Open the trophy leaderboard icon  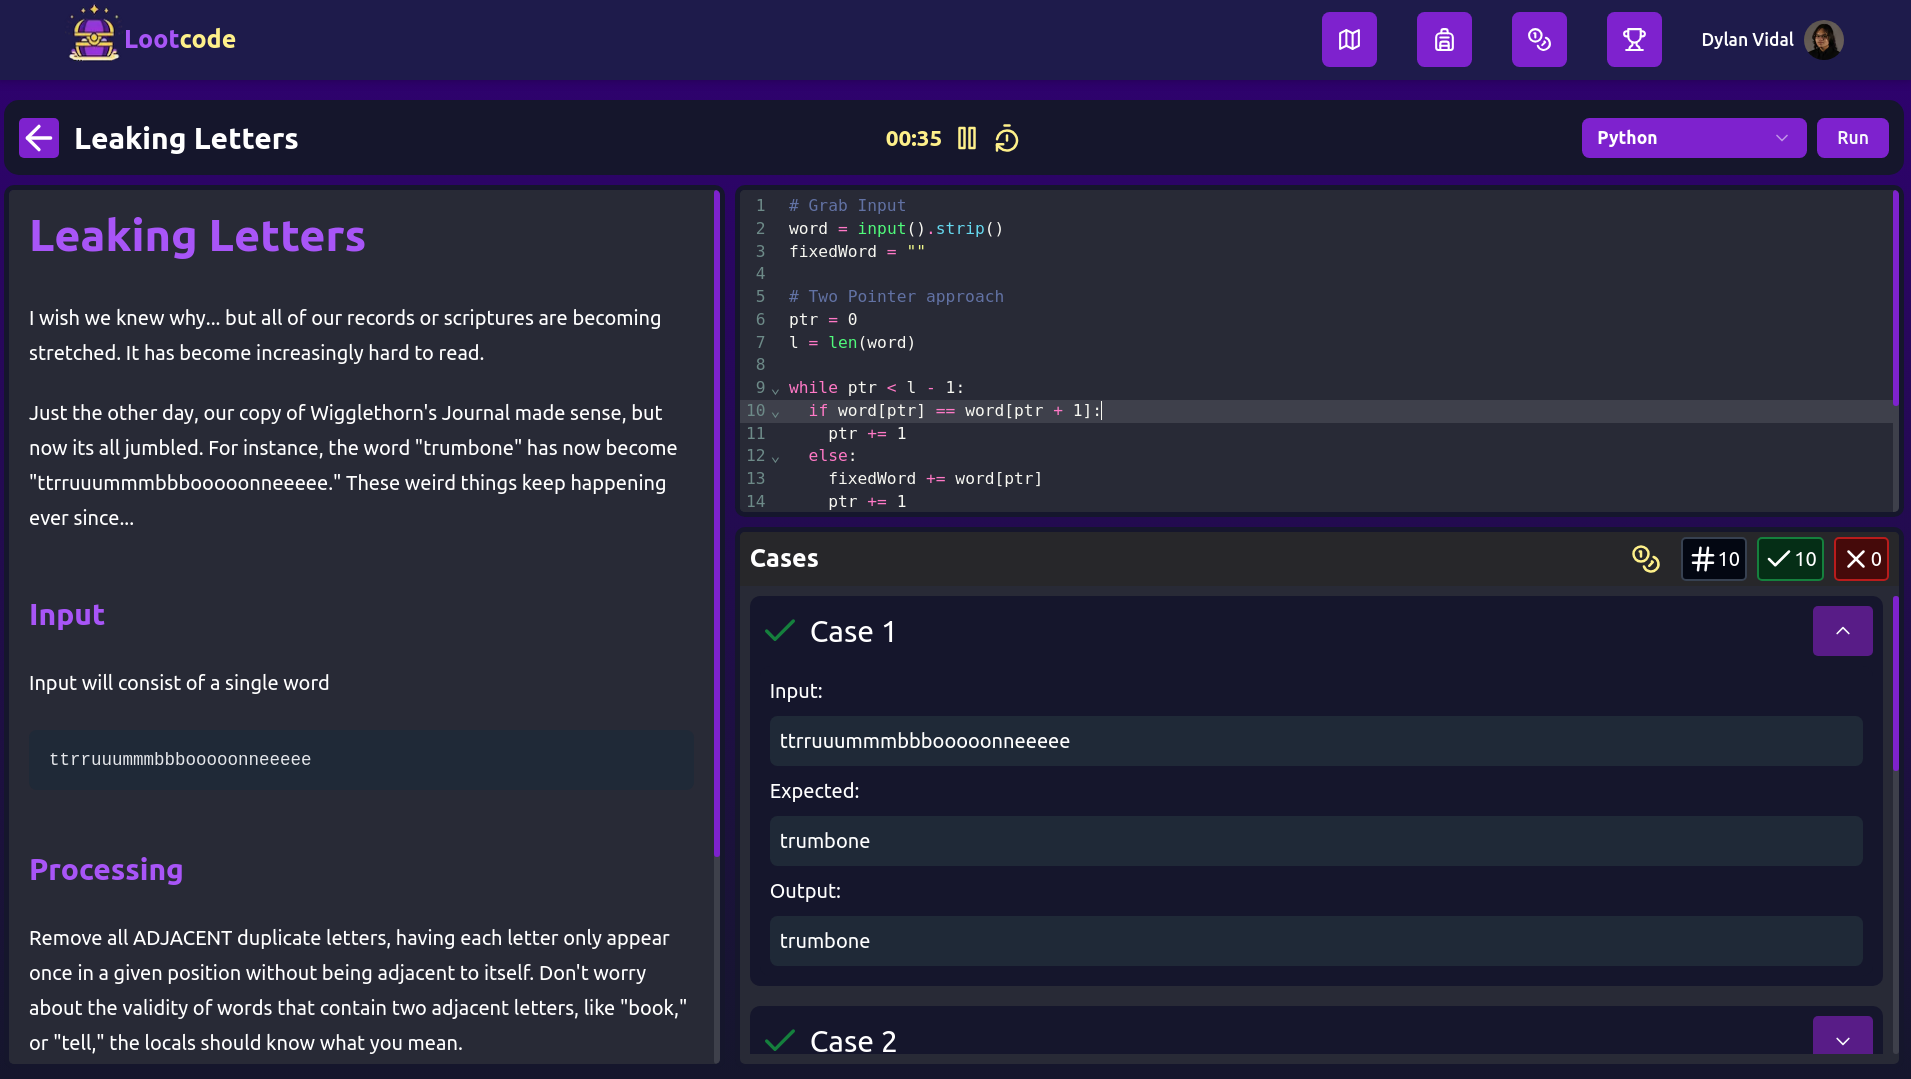click(1634, 40)
